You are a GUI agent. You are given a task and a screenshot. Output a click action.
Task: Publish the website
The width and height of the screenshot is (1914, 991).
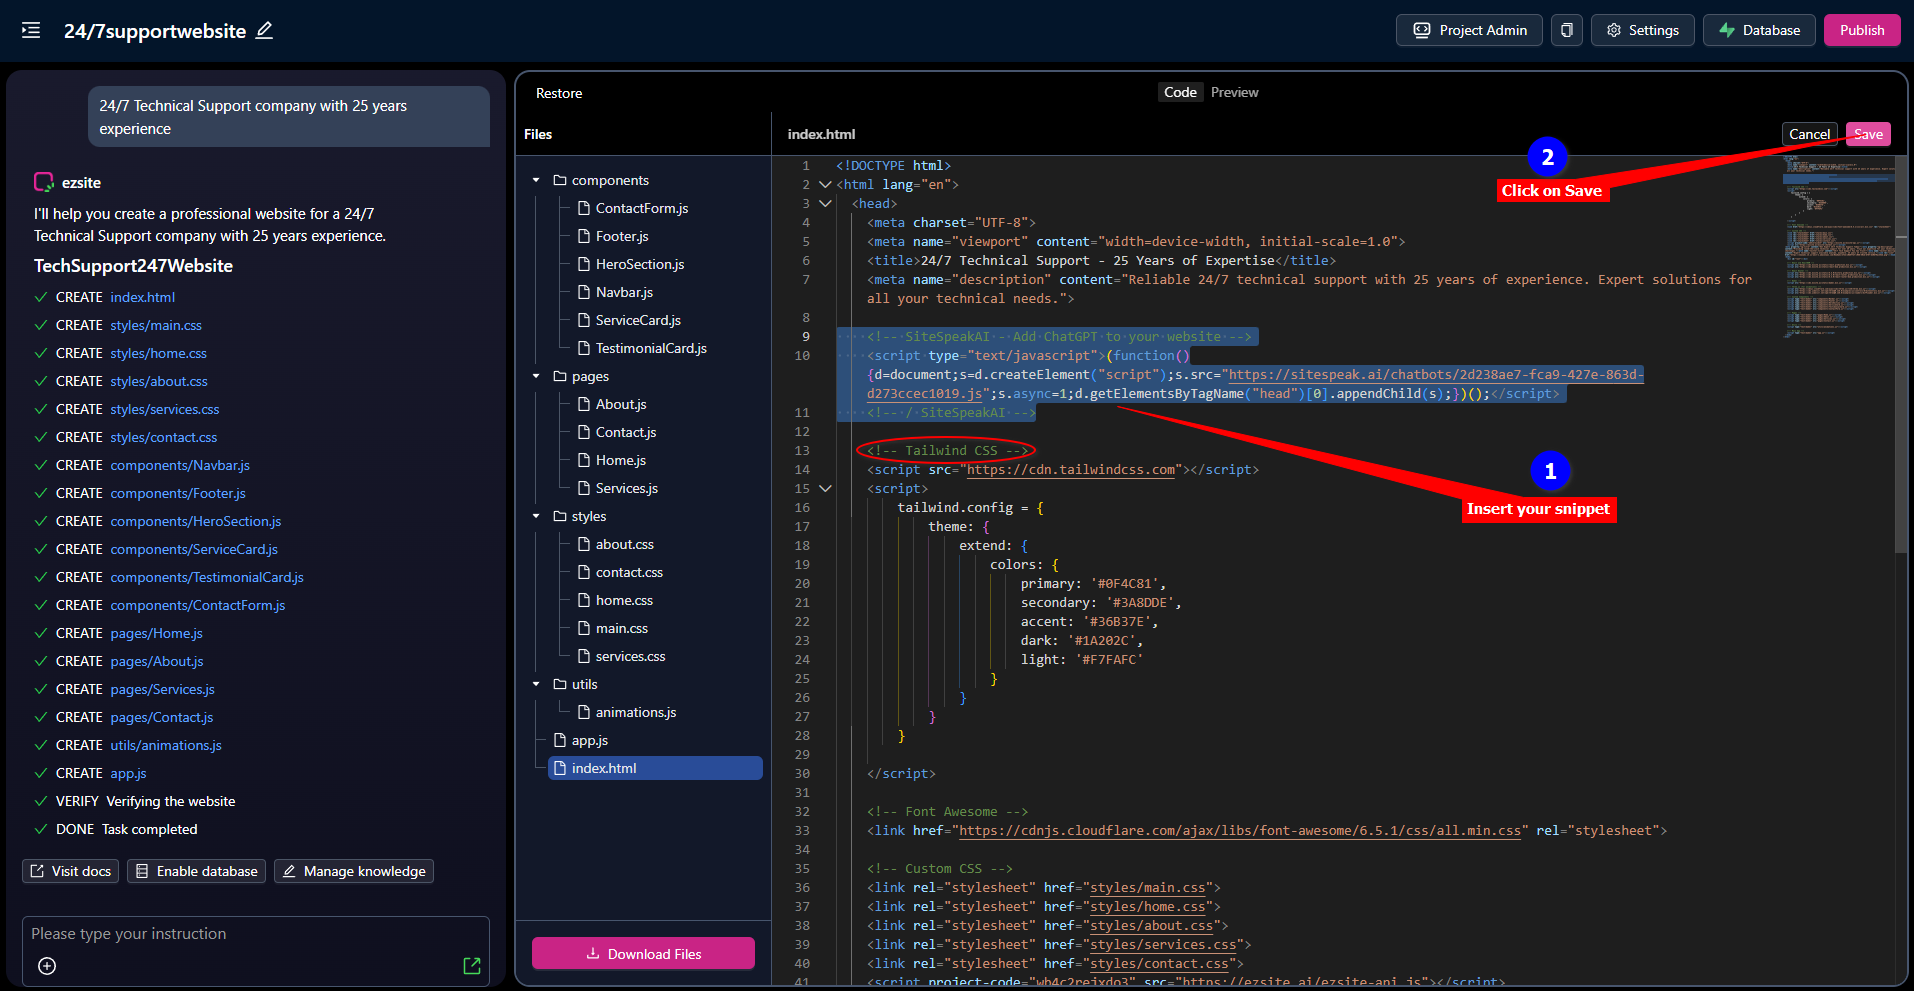pos(1862,30)
